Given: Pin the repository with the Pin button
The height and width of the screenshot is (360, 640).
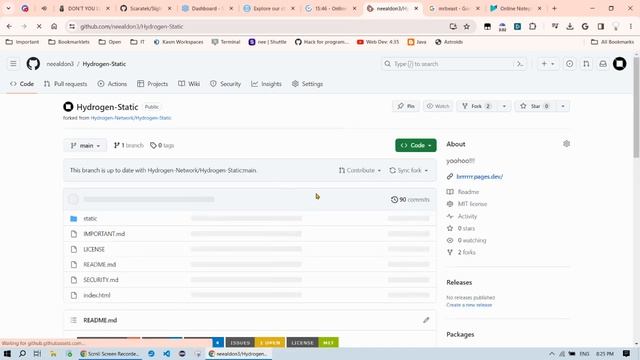Looking at the screenshot, I should (x=406, y=106).
